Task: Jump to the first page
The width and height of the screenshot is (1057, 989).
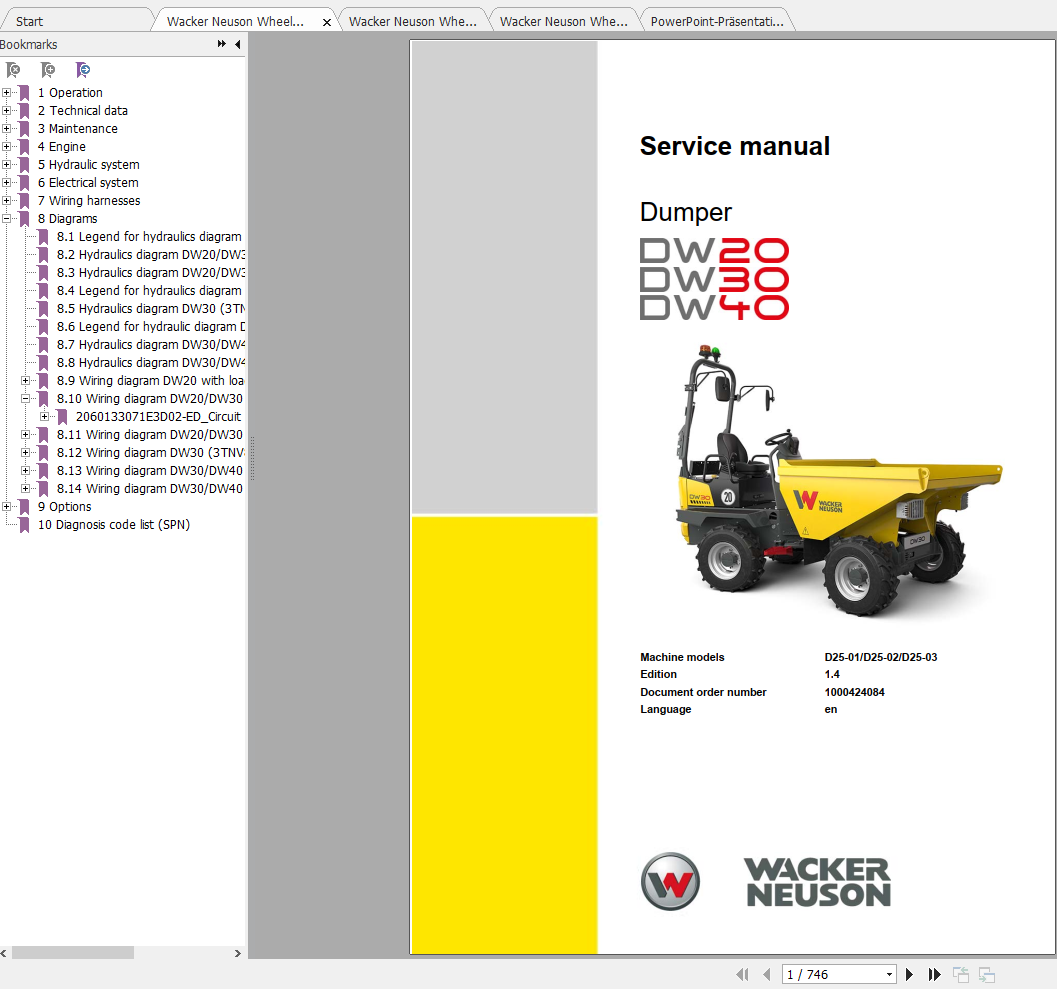Action: tap(742, 974)
